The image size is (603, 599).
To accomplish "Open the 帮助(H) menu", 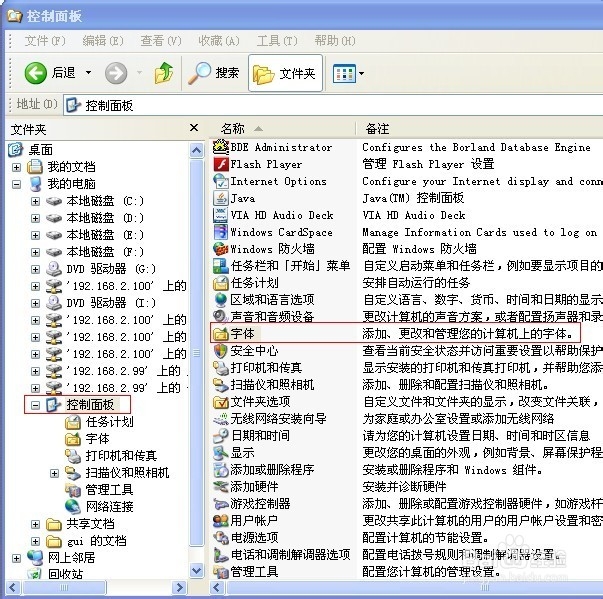I will click(335, 40).
